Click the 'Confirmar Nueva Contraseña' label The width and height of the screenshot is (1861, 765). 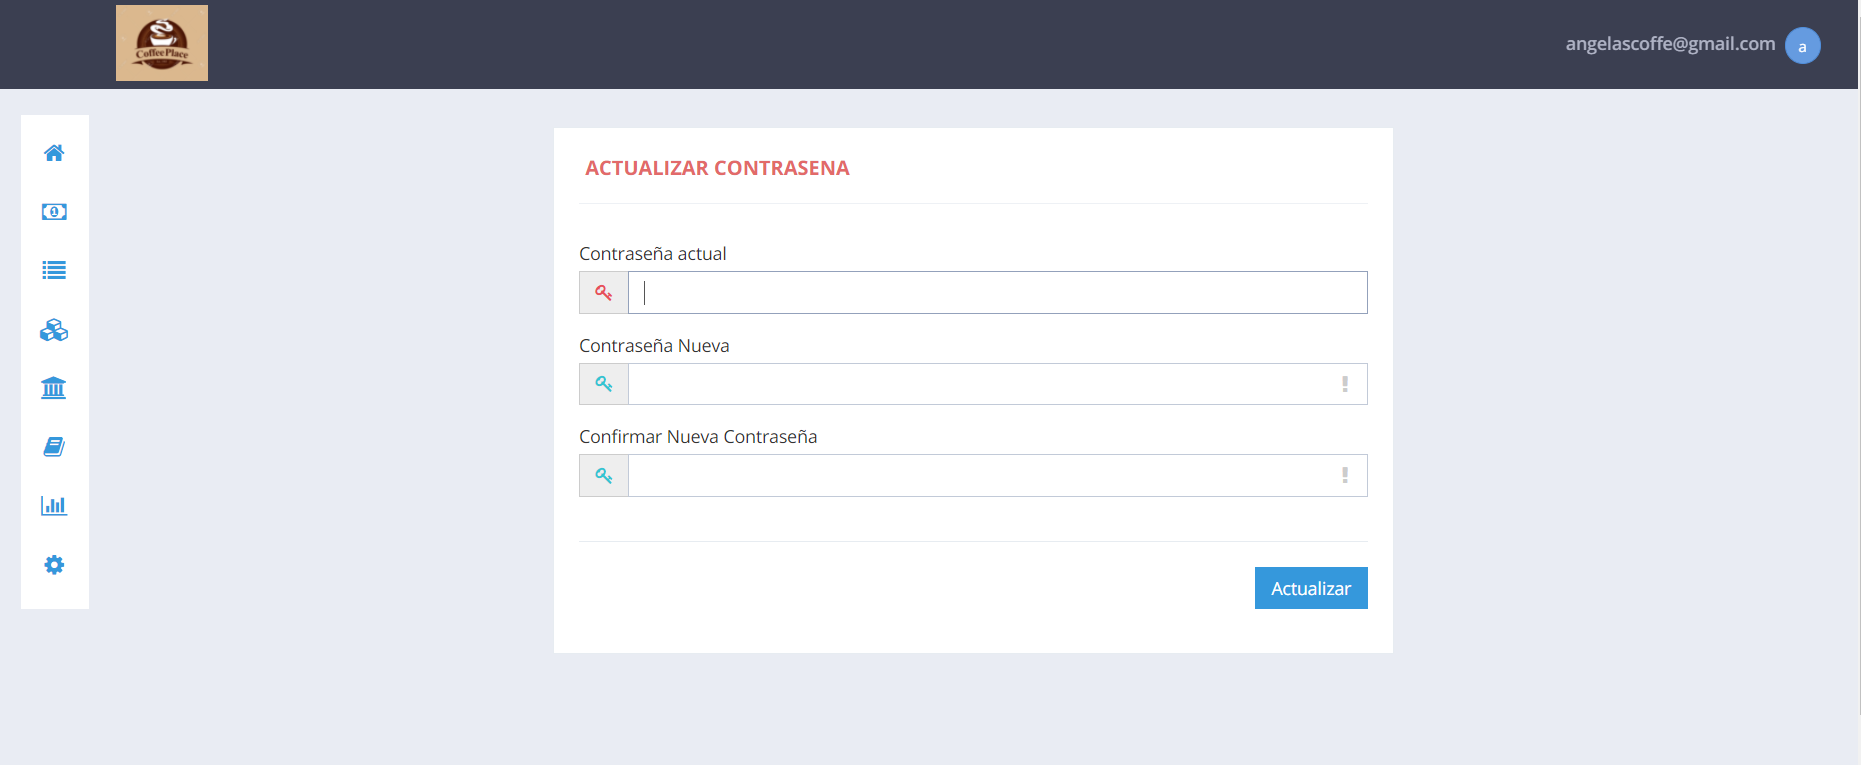[698, 437]
